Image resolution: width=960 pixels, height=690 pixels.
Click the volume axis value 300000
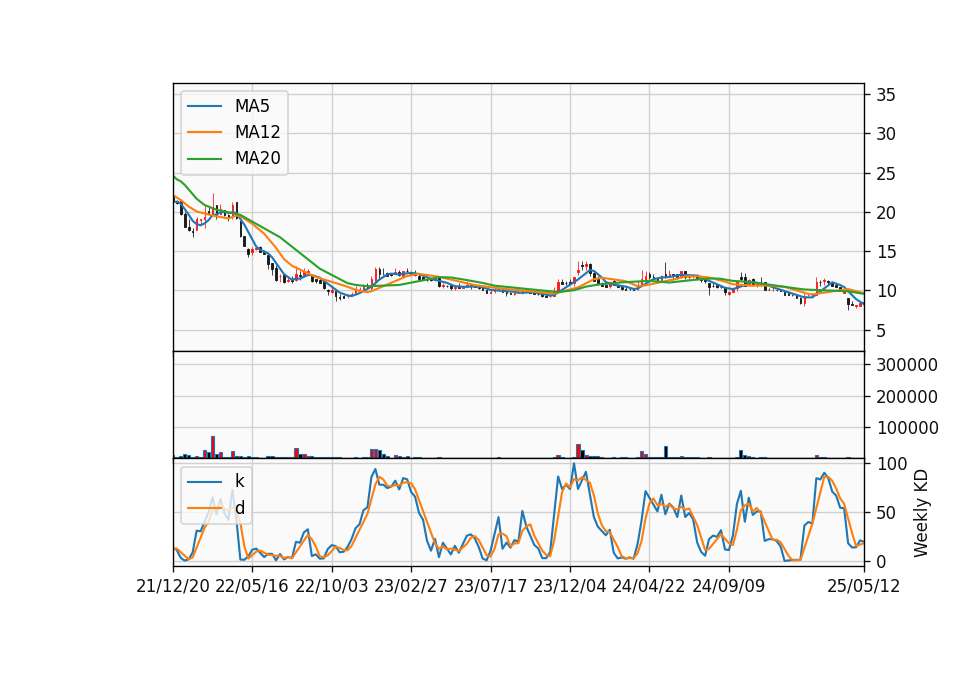[907, 365]
